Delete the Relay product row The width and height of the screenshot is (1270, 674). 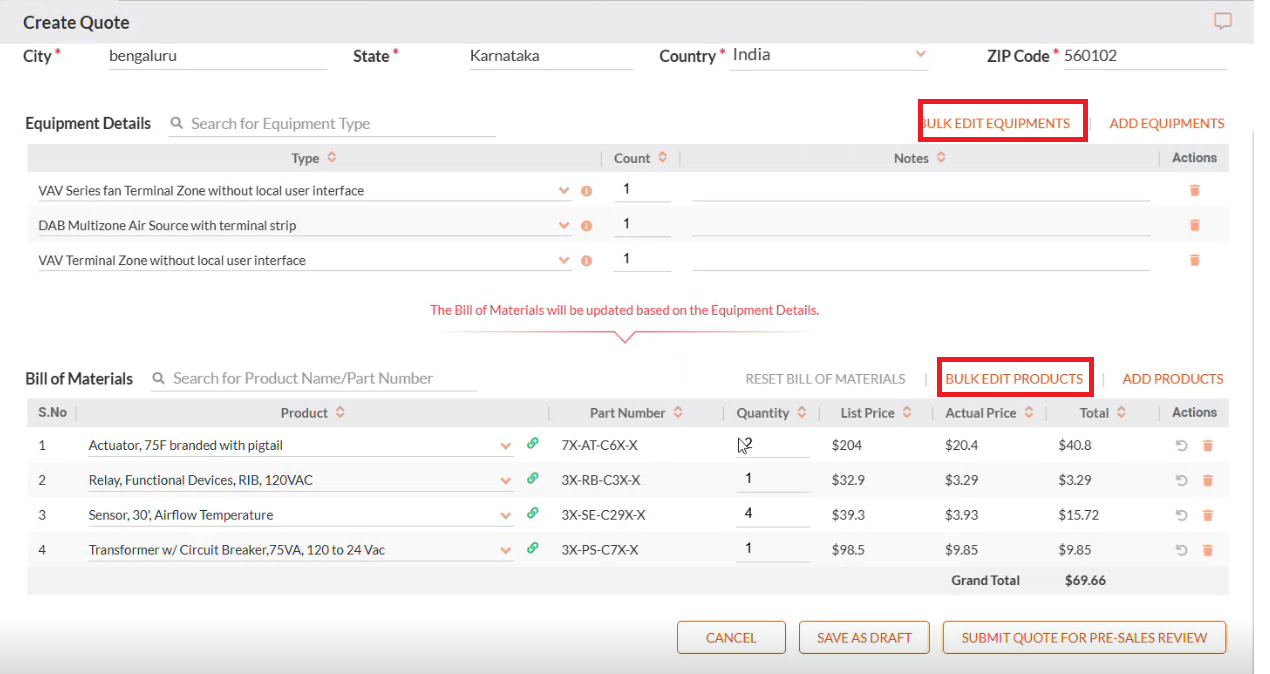point(1207,480)
